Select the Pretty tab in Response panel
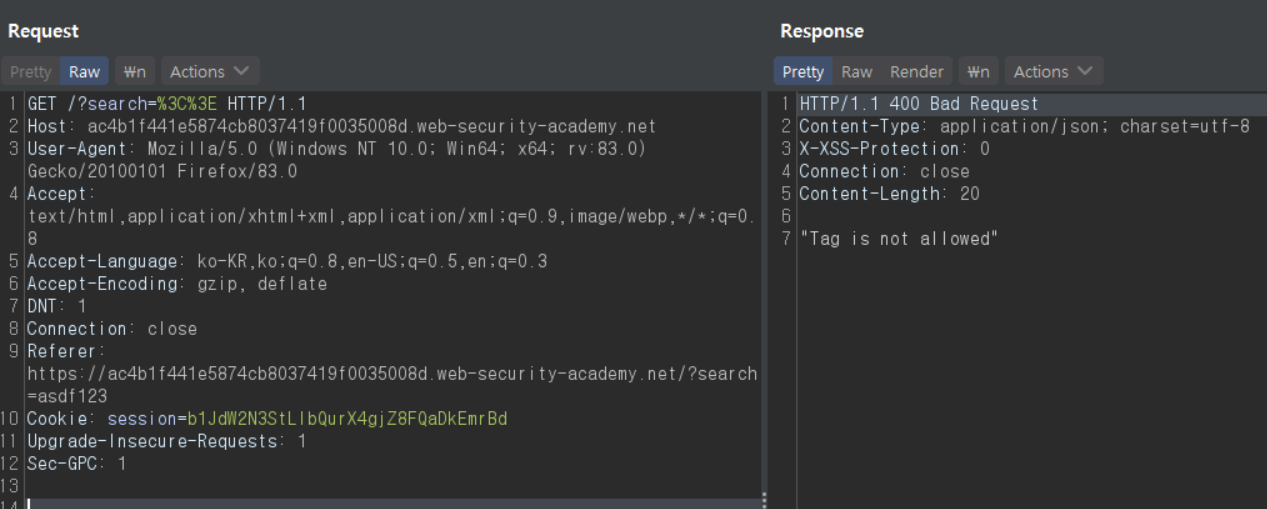The width and height of the screenshot is (1267, 509). click(x=802, y=72)
